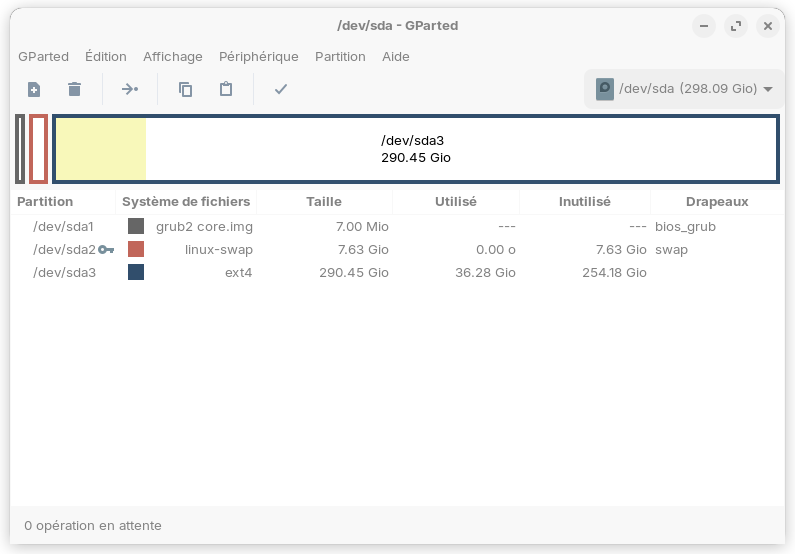Click the Copy partition icon
Image resolution: width=795 pixels, height=554 pixels.
(x=185, y=89)
